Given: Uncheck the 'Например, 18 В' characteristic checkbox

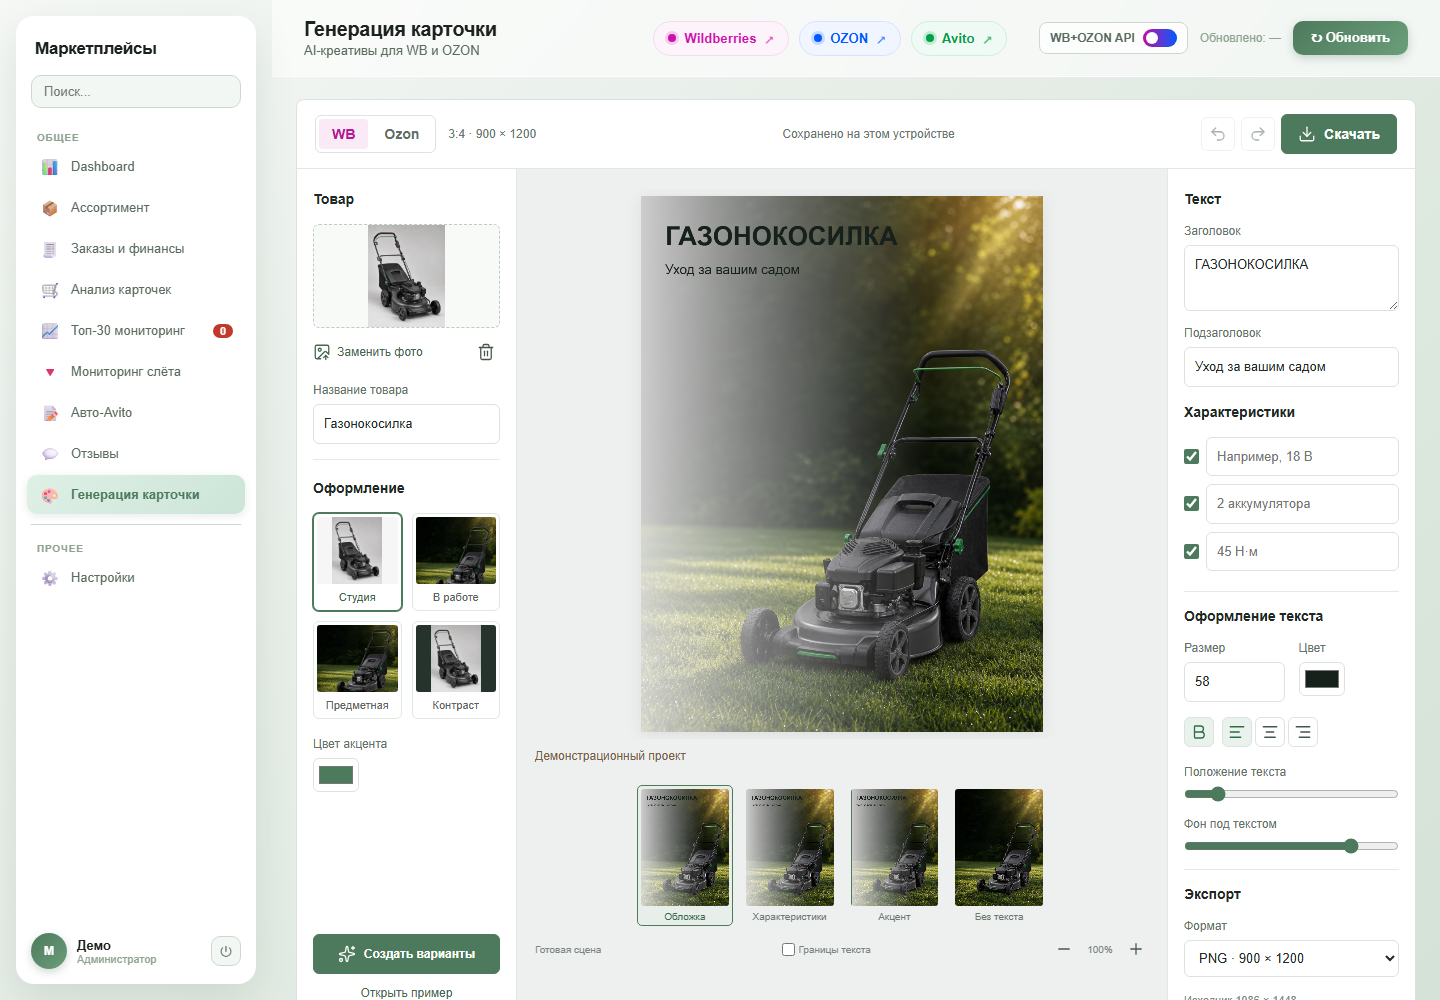Looking at the screenshot, I should 1191,457.
